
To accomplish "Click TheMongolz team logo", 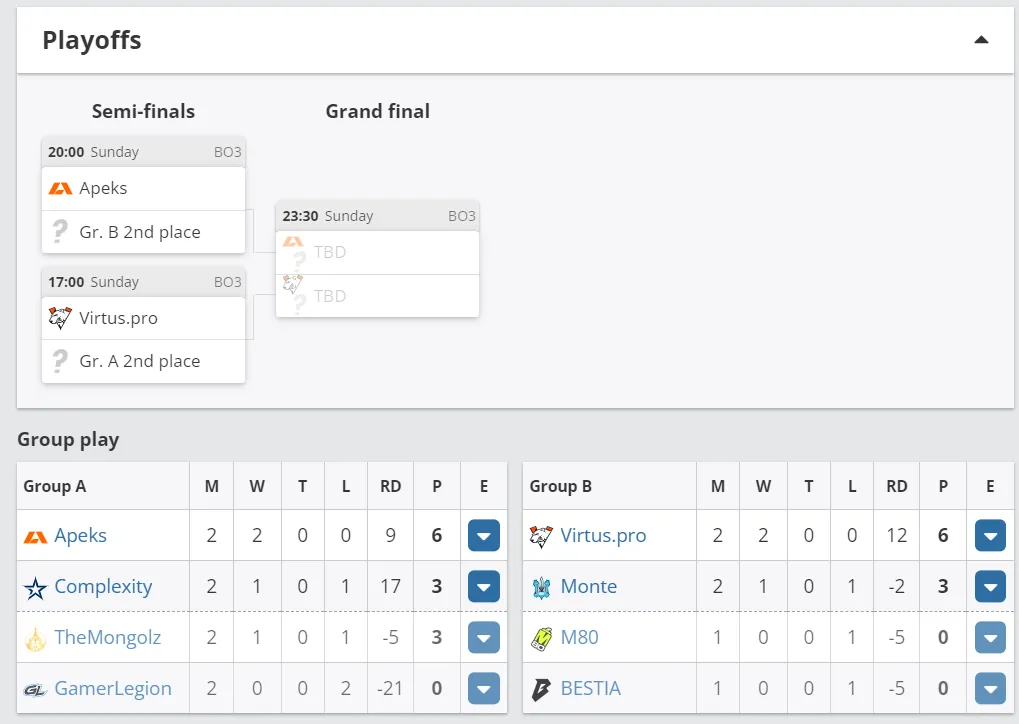I will click(35, 638).
